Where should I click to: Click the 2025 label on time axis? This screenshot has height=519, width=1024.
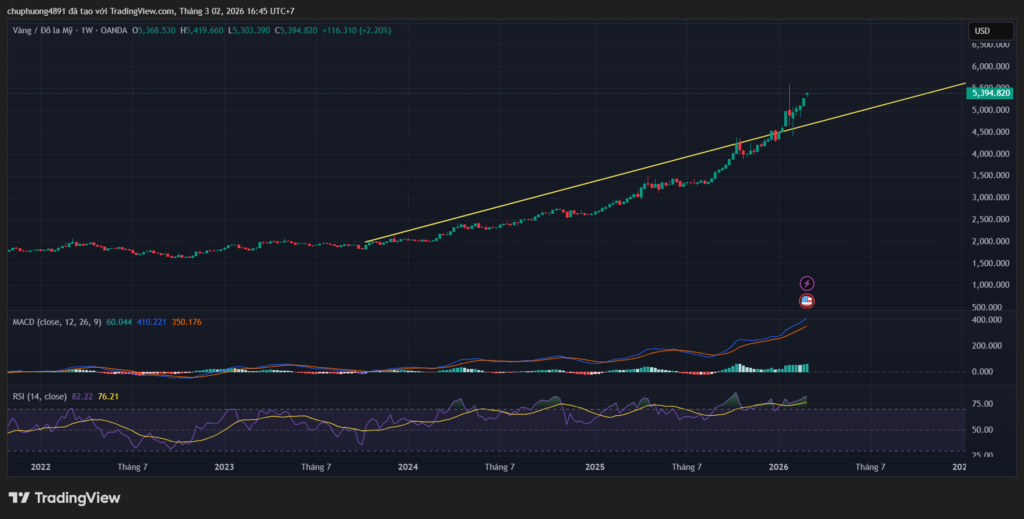coord(595,466)
